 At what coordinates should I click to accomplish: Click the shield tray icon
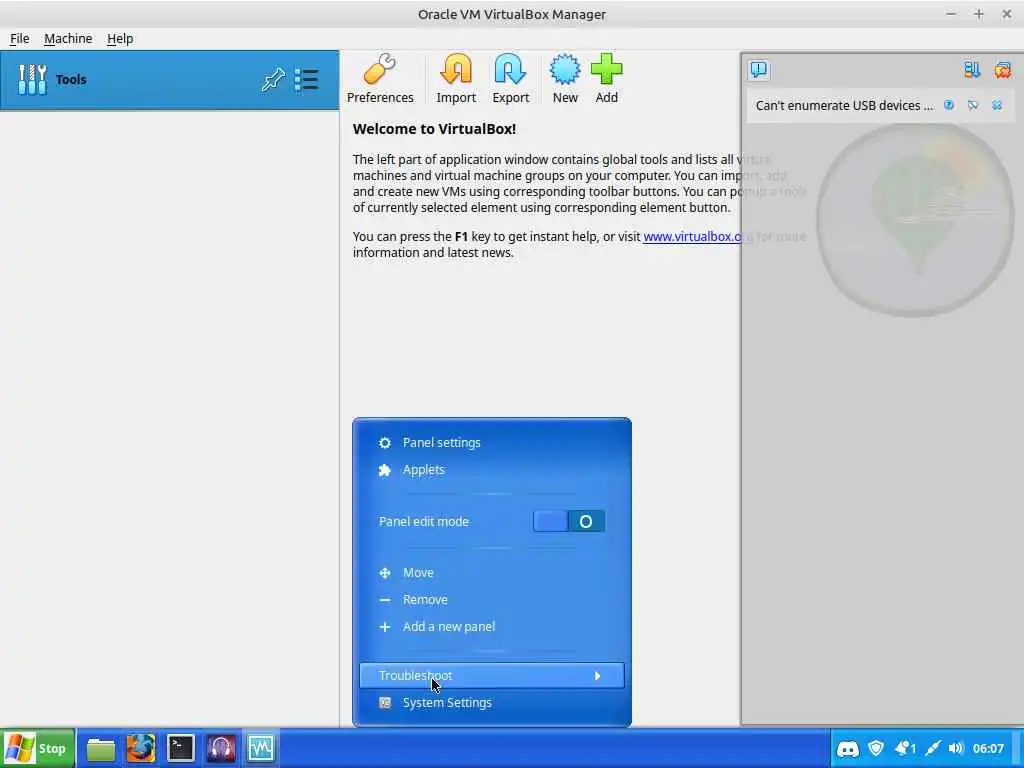[x=876, y=748]
